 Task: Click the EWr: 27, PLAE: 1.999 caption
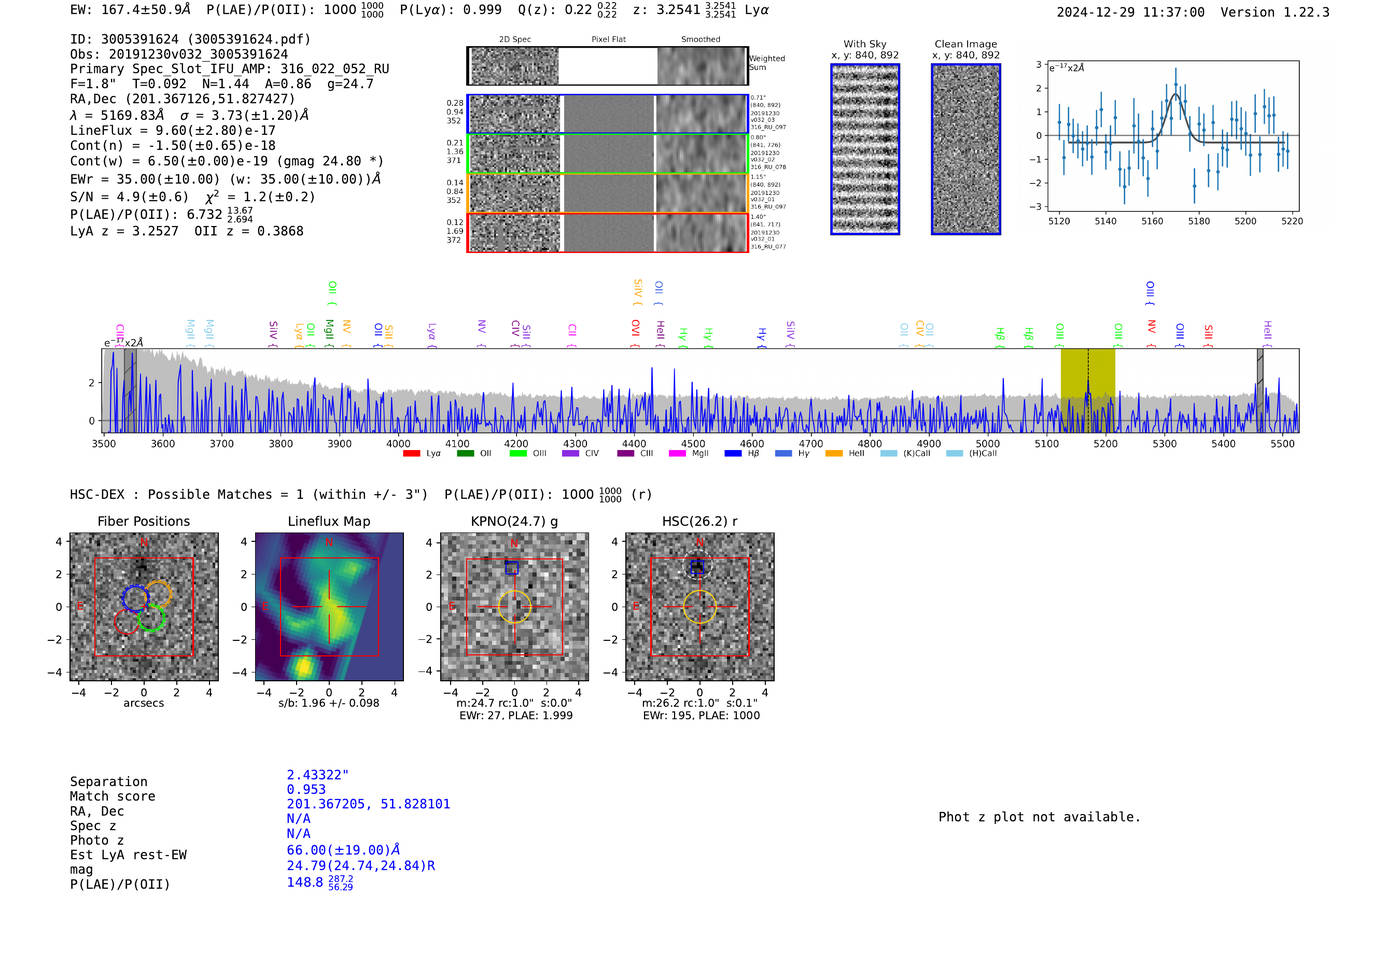pyautogui.click(x=516, y=715)
